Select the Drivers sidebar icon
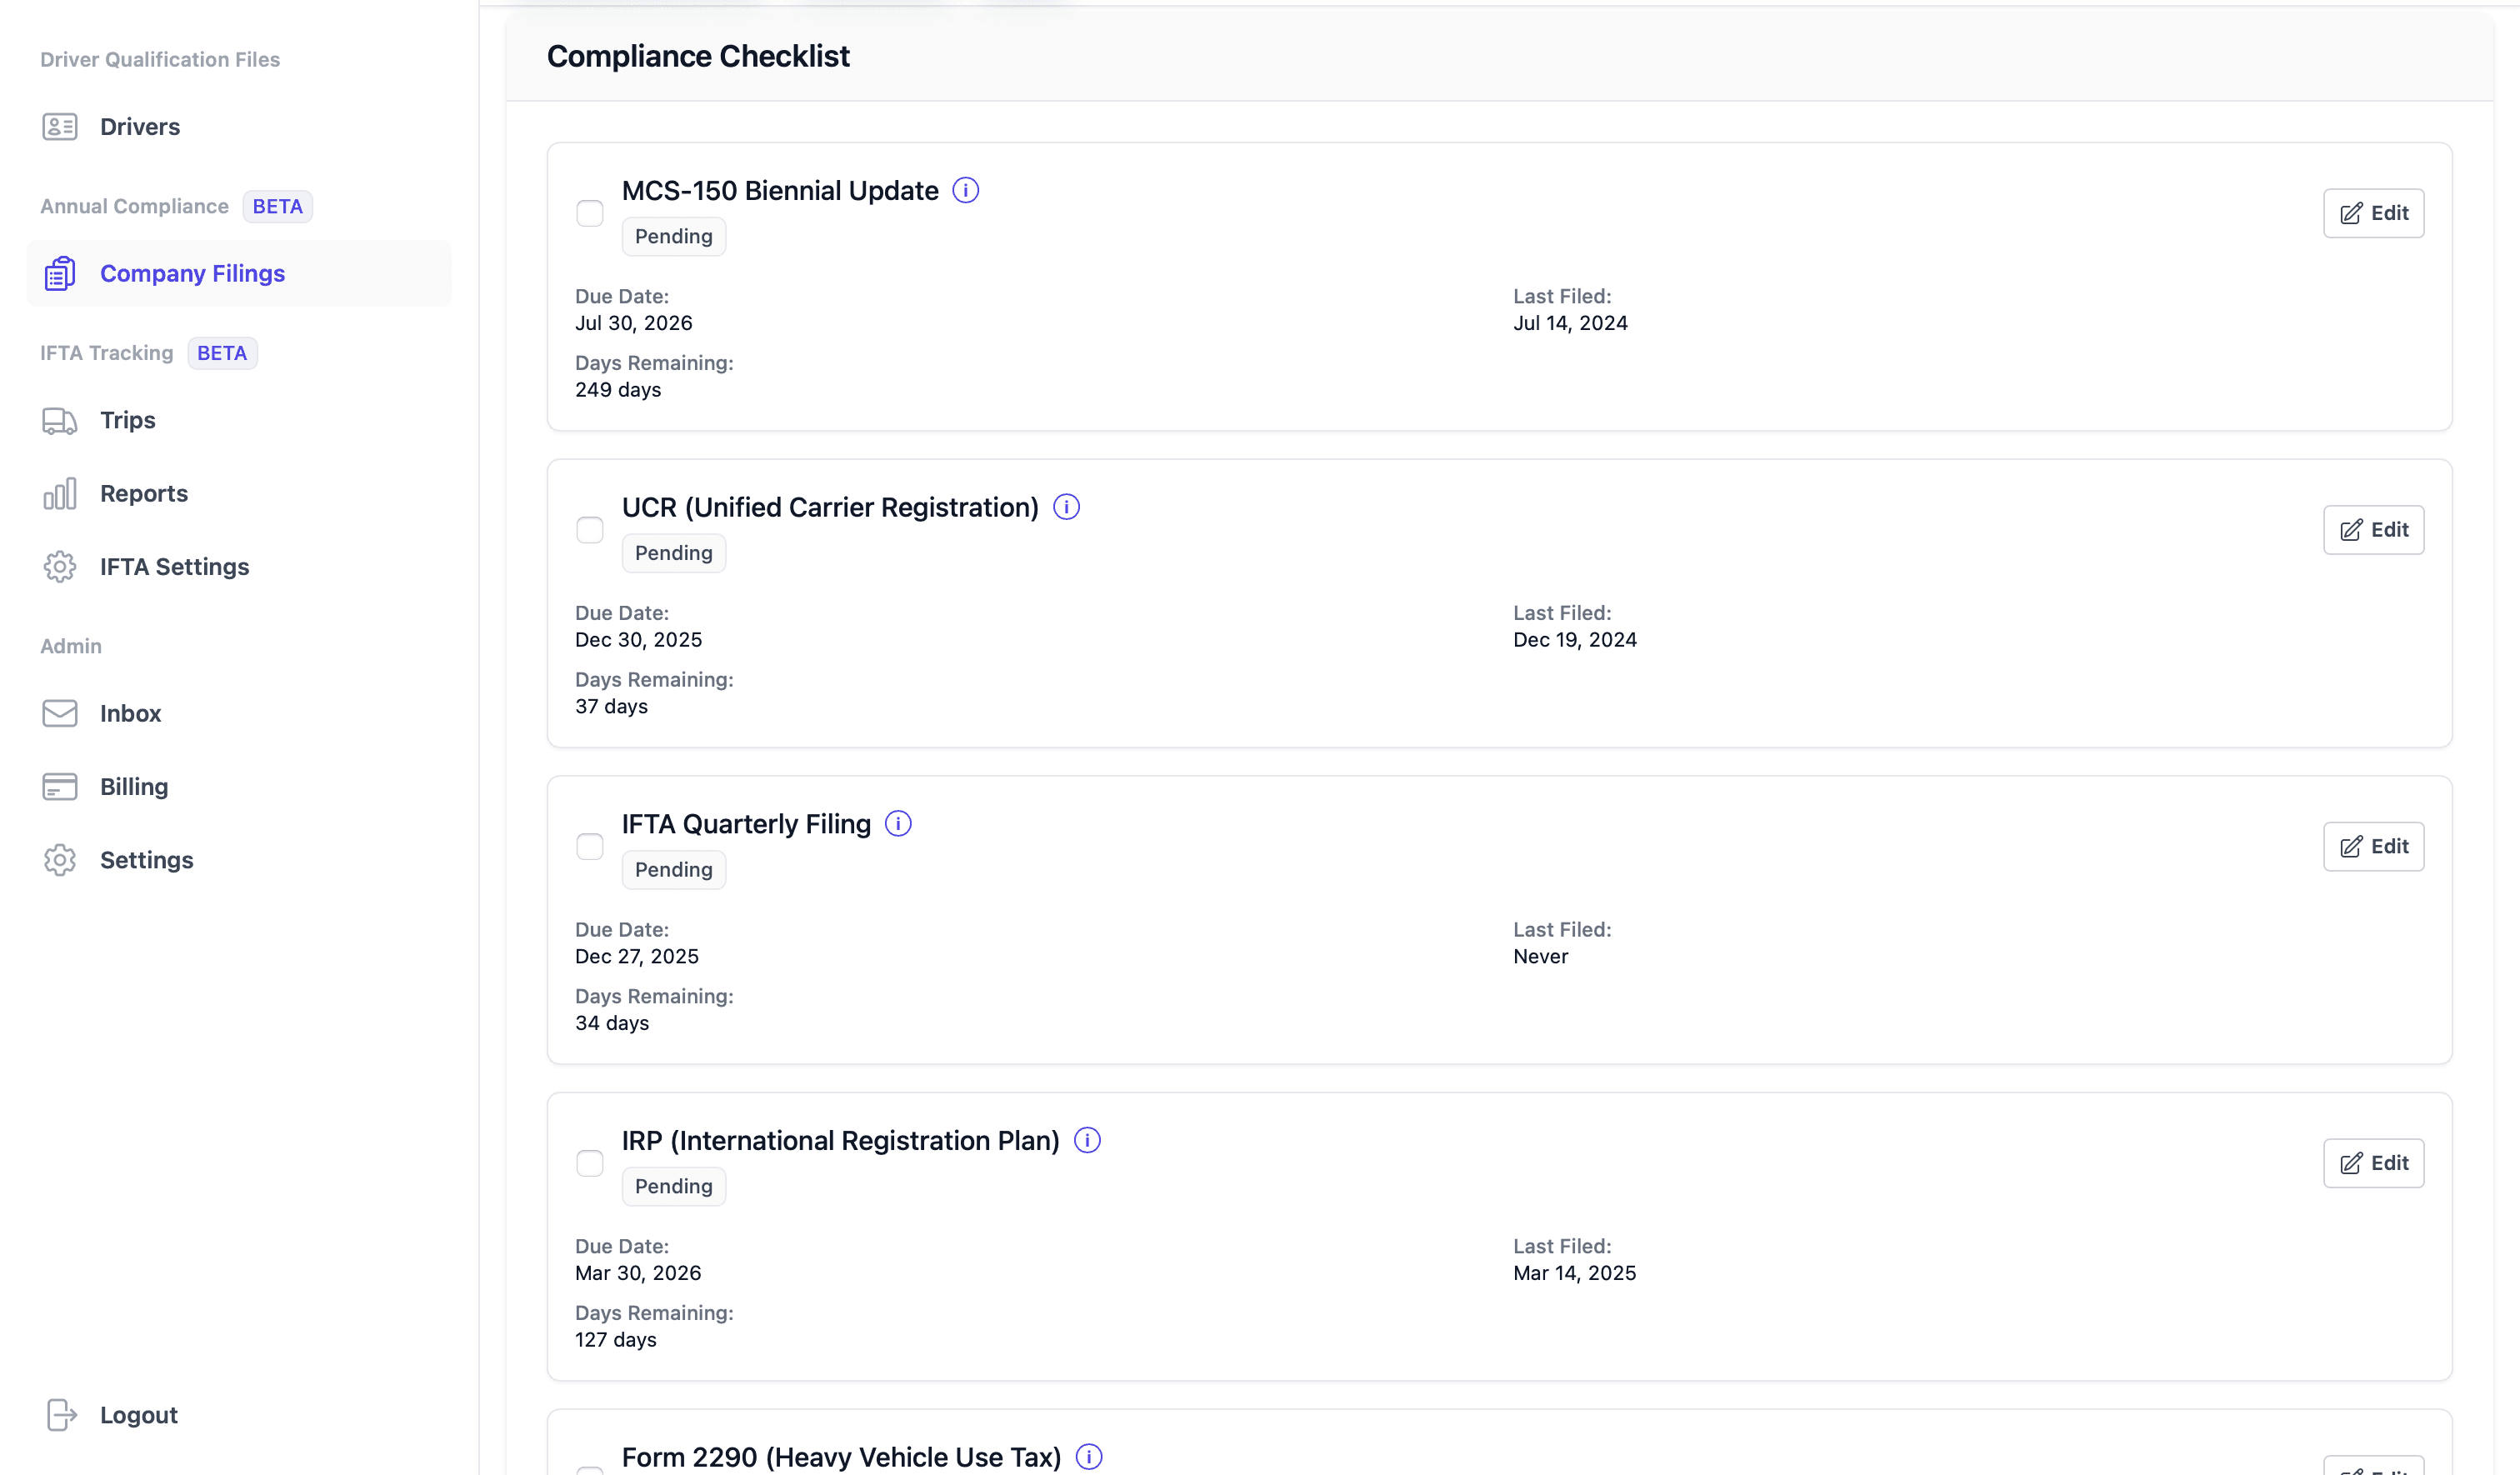Viewport: 2520px width, 1475px height. [x=60, y=127]
